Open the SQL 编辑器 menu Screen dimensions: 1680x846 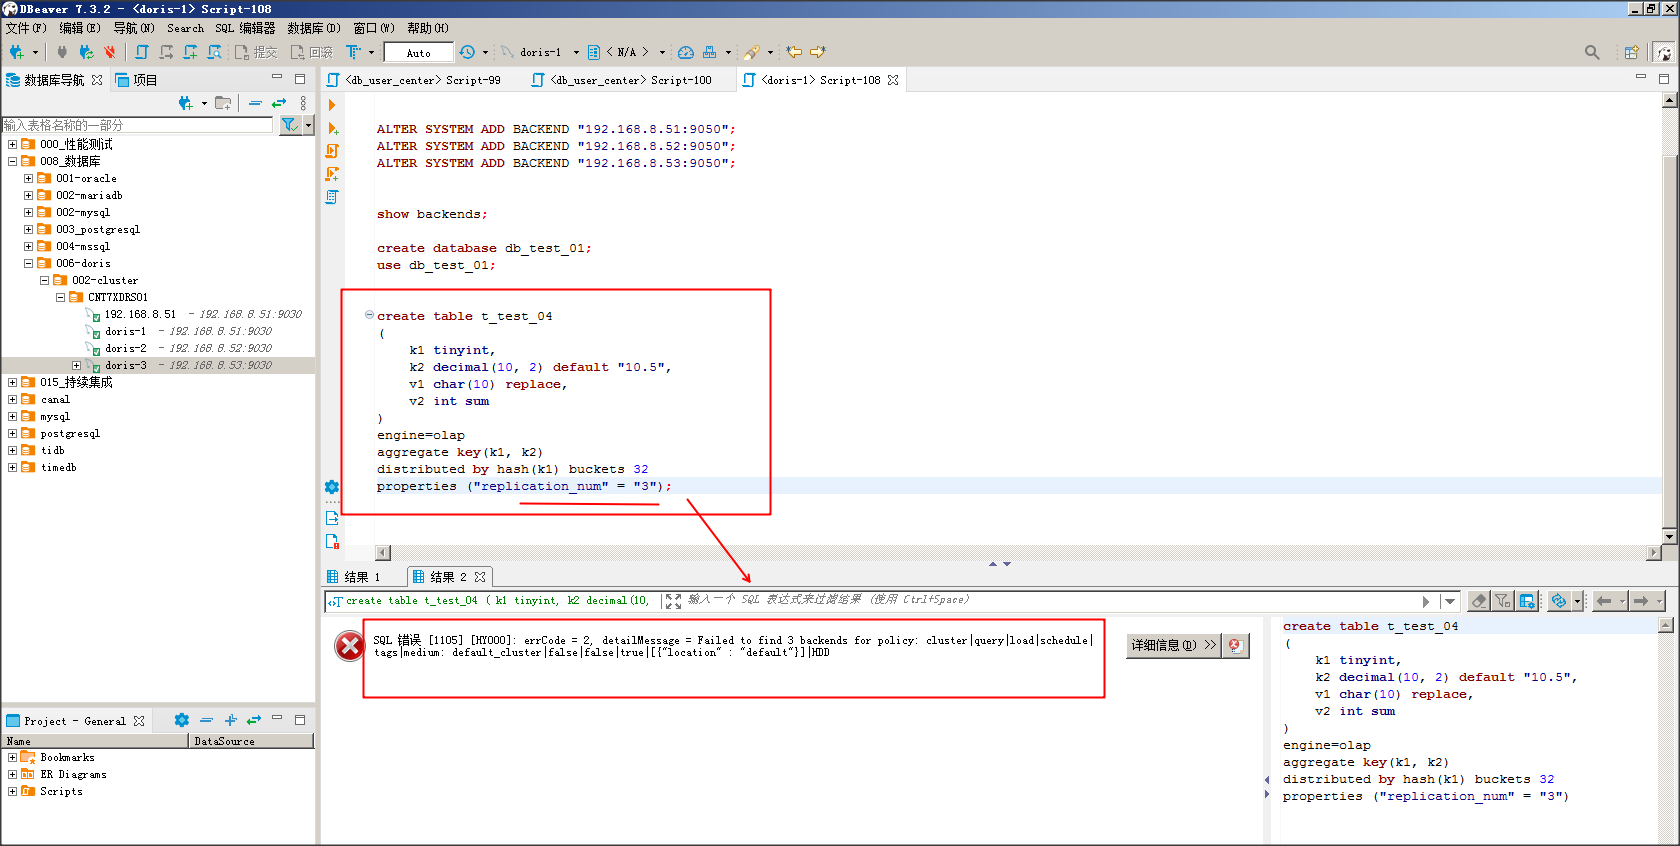pos(246,28)
